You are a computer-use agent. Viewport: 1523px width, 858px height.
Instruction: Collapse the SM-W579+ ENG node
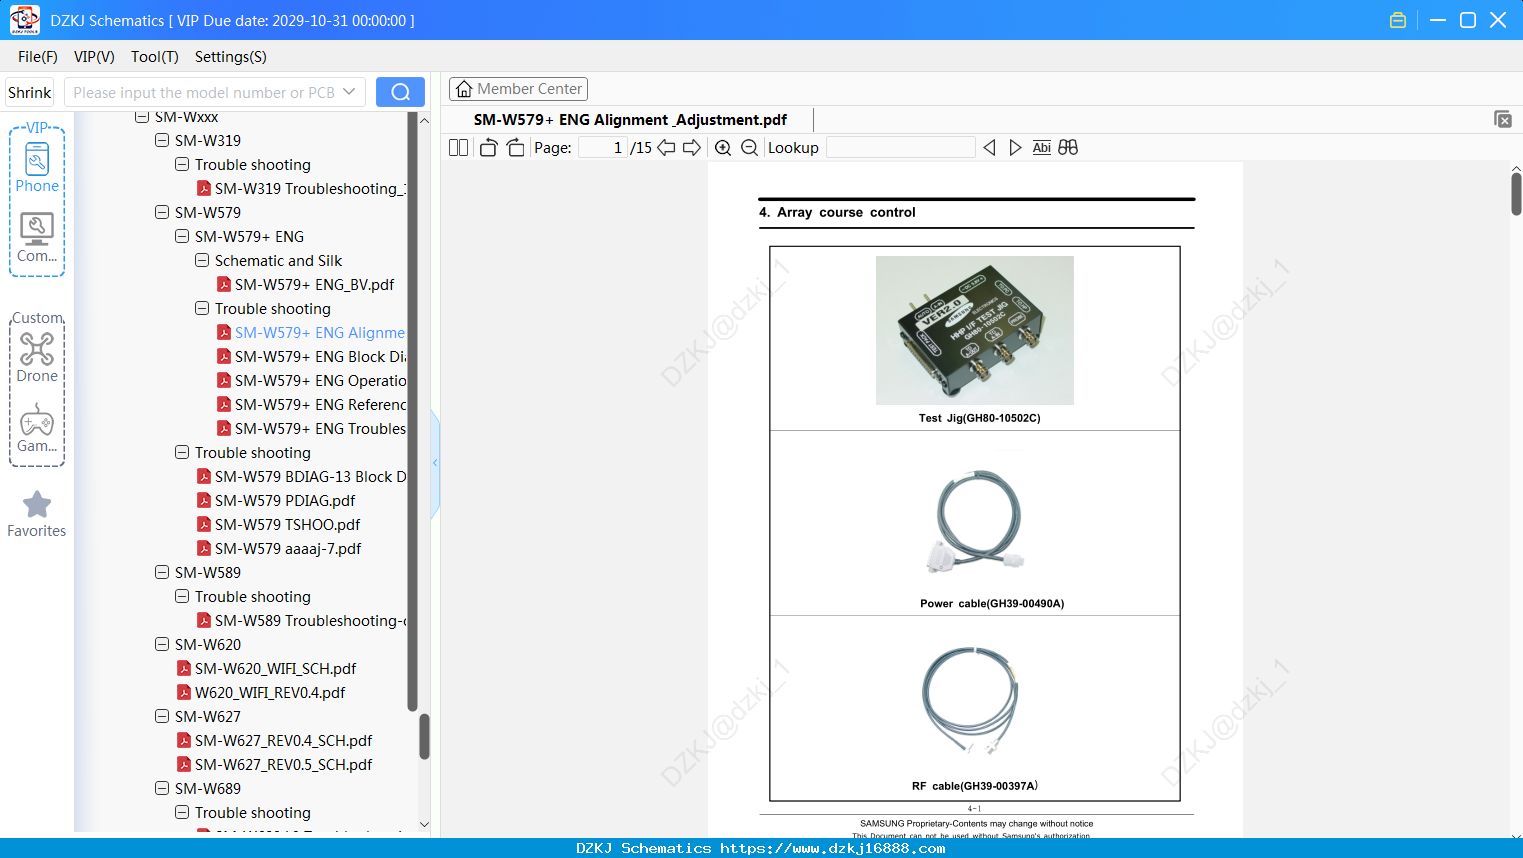(x=182, y=237)
